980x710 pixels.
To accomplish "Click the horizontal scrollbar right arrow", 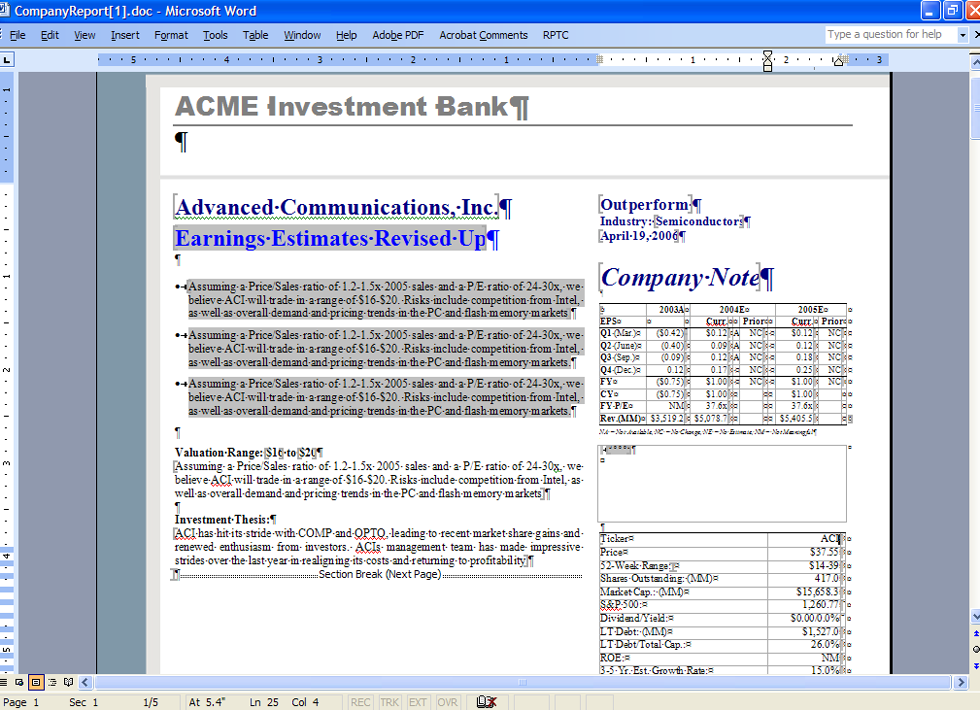I will (x=961, y=682).
